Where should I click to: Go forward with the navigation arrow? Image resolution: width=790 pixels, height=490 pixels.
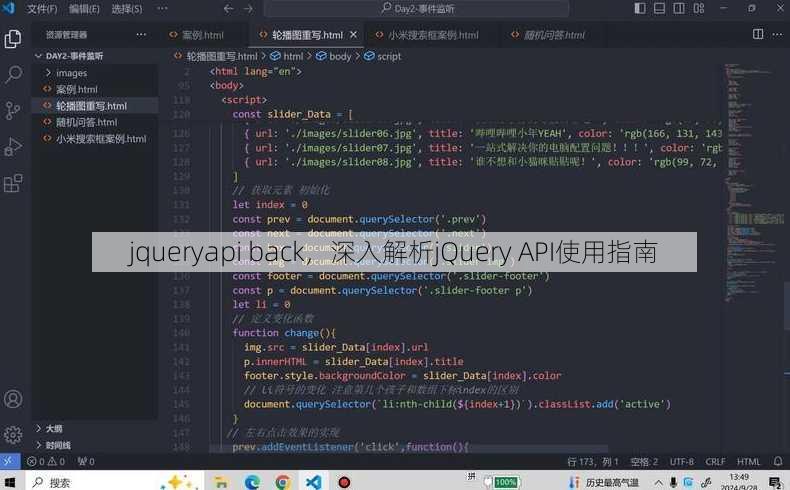(x=248, y=9)
